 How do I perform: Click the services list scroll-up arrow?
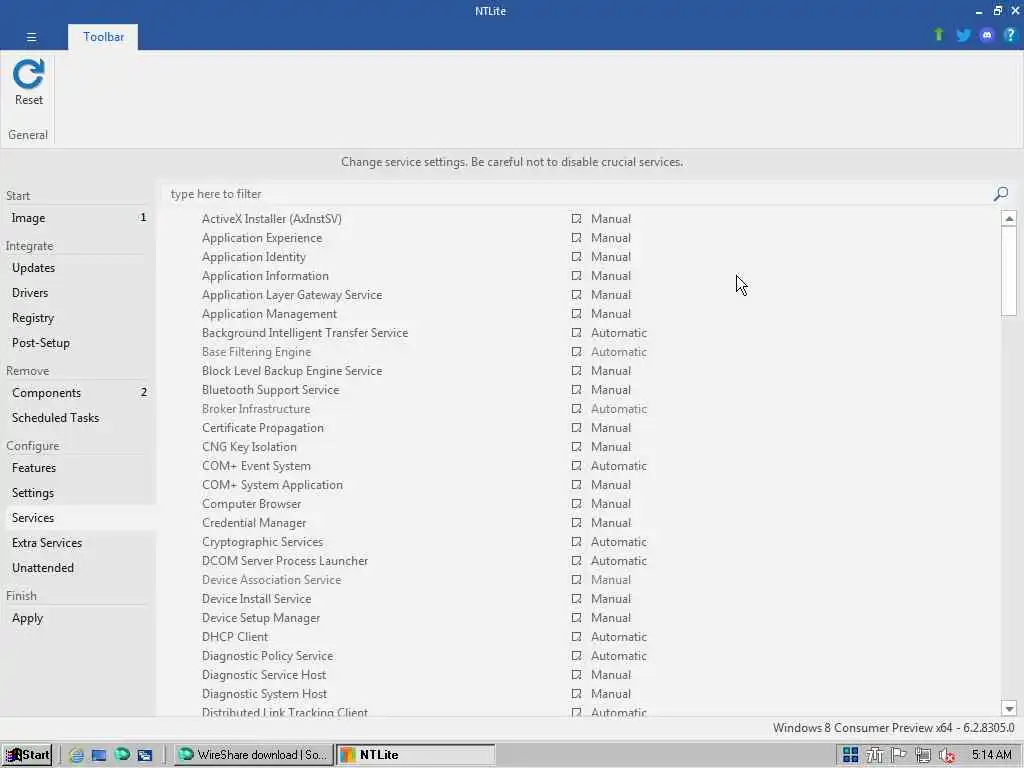tap(1009, 219)
